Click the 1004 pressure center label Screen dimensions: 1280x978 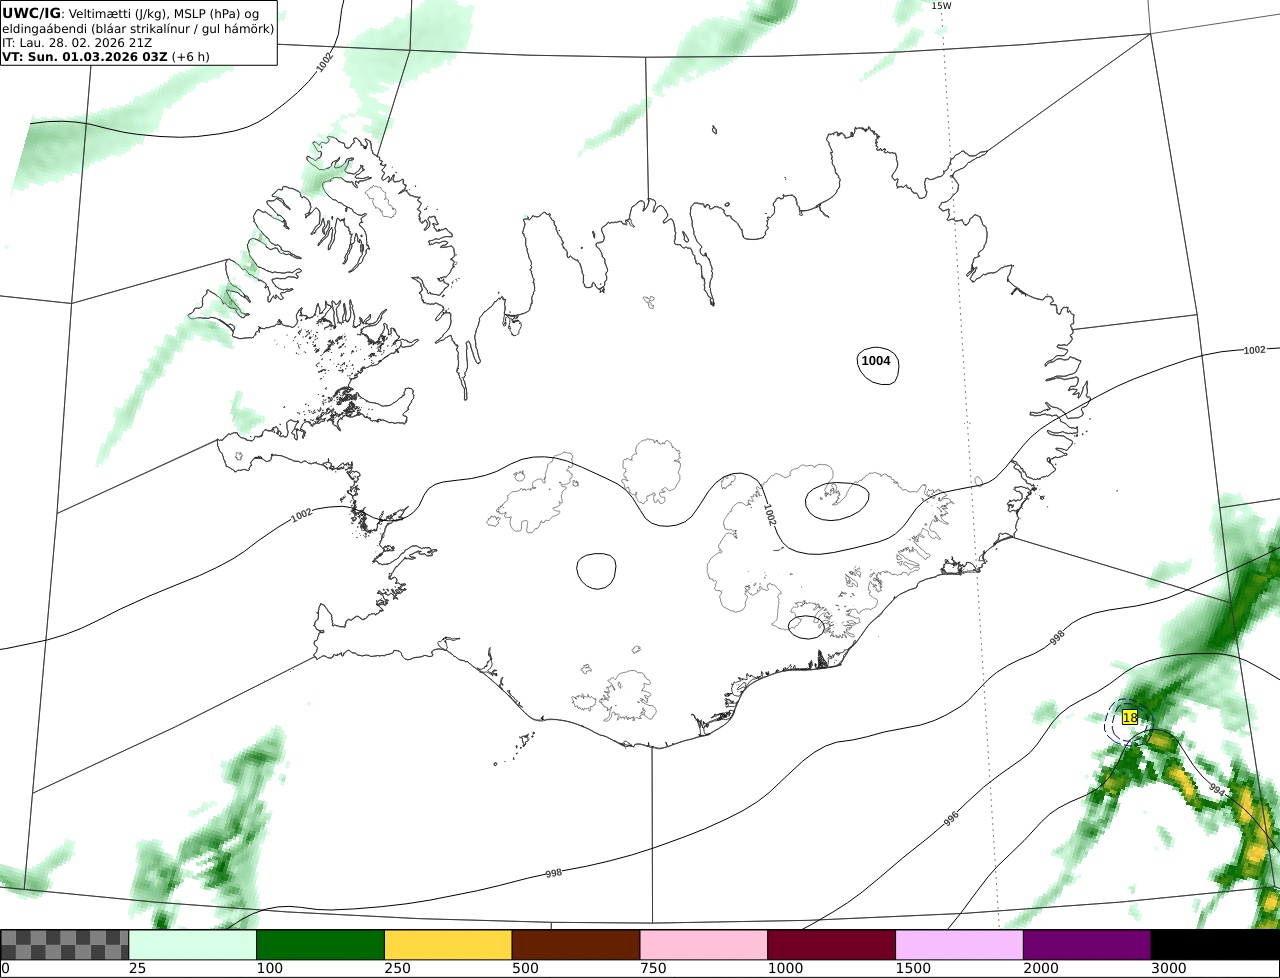pos(876,361)
